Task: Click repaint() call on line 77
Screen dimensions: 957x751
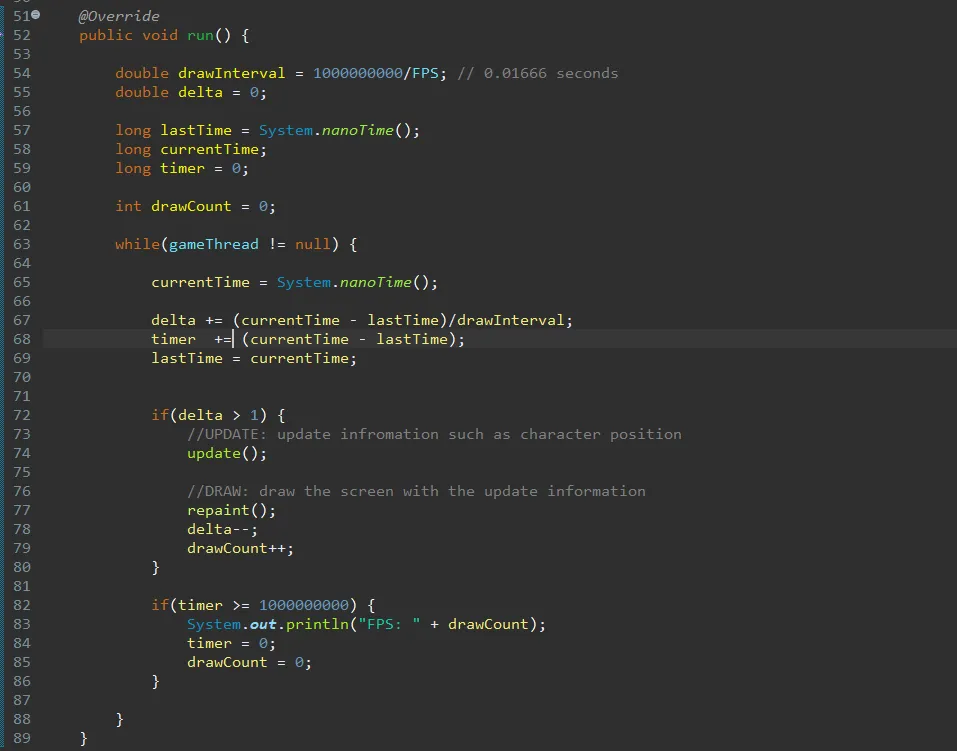Action: pyautogui.click(x=231, y=510)
